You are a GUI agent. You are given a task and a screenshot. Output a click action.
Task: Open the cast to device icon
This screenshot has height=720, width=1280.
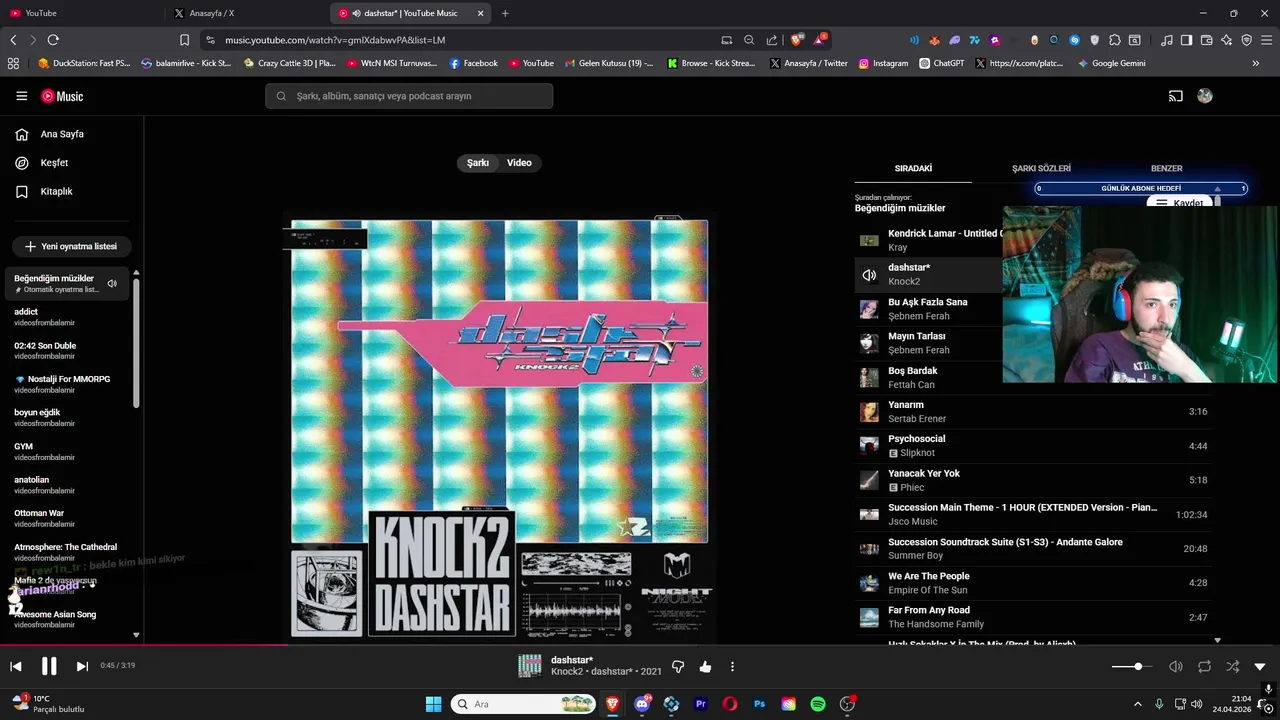pyautogui.click(x=1176, y=96)
